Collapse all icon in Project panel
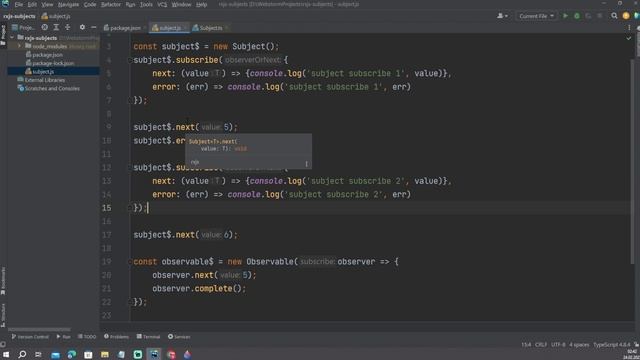Viewport: 640px width, 360px height. click(67, 27)
